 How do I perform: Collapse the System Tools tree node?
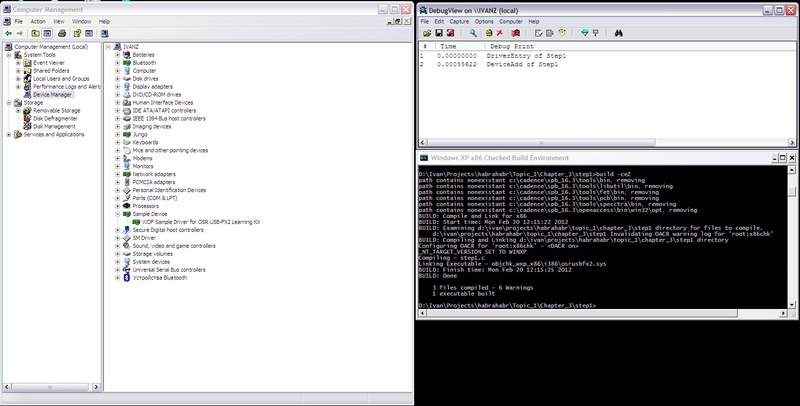9,55
